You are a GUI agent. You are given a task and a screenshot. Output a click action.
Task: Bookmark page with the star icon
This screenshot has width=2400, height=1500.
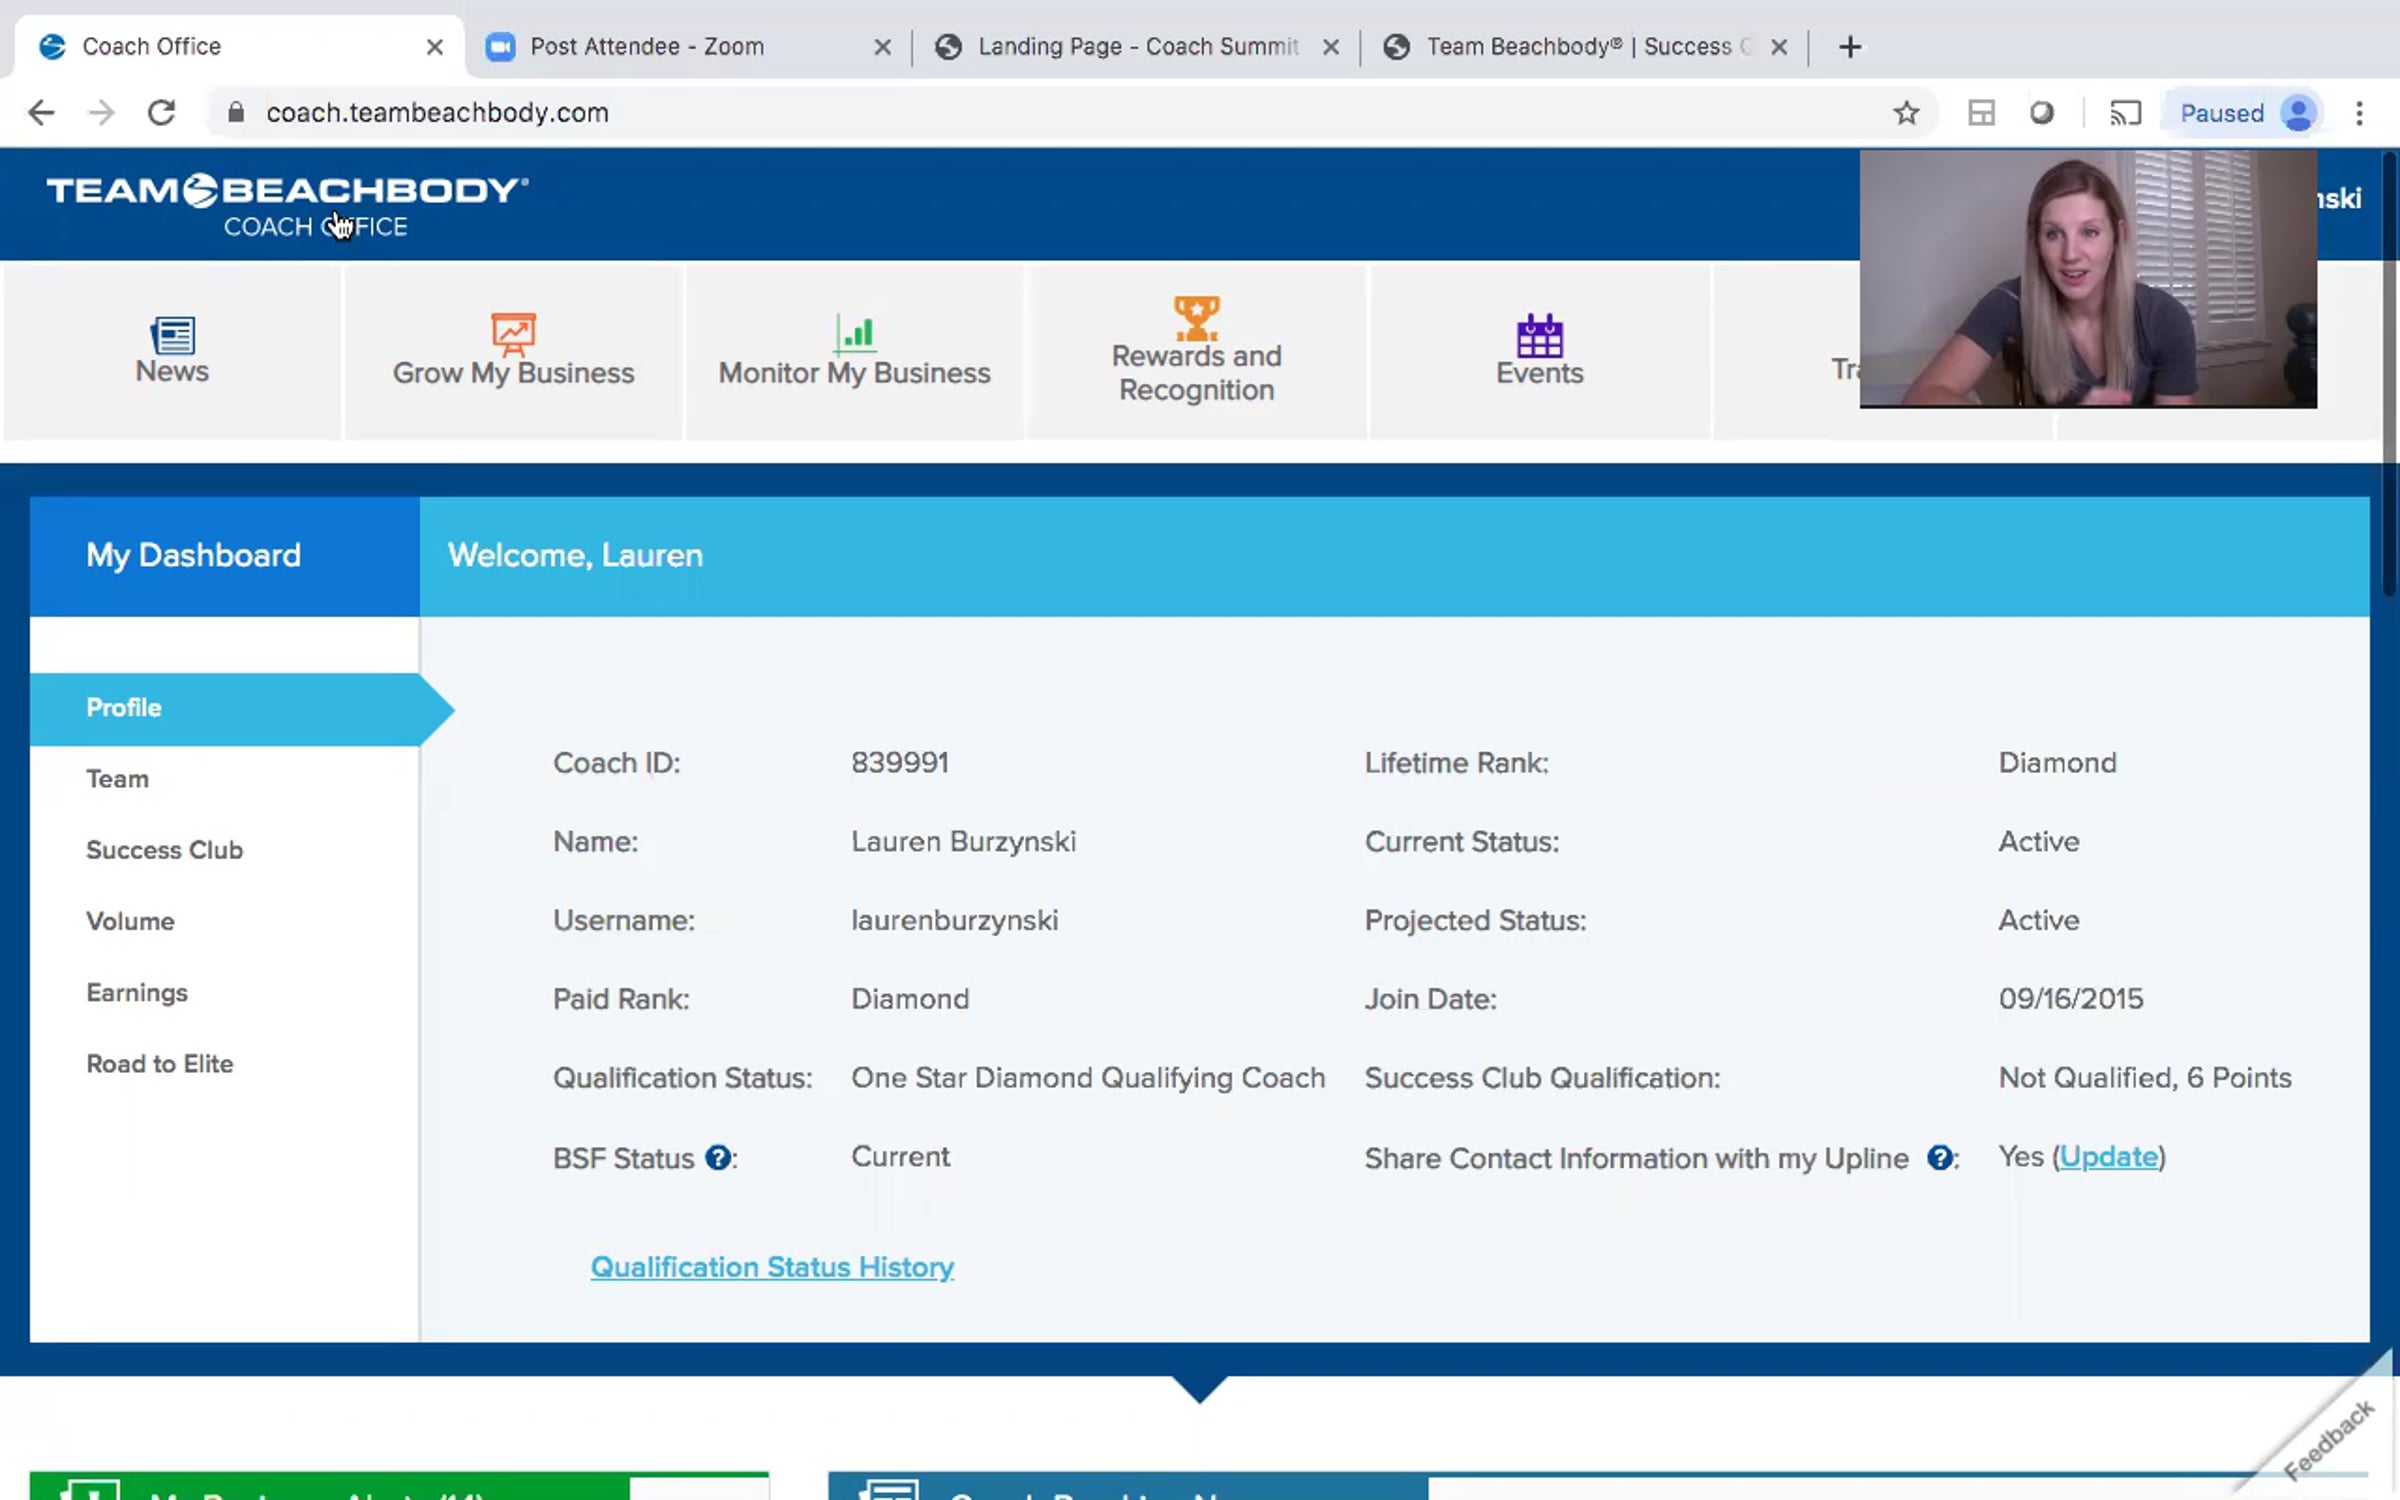(x=1906, y=113)
